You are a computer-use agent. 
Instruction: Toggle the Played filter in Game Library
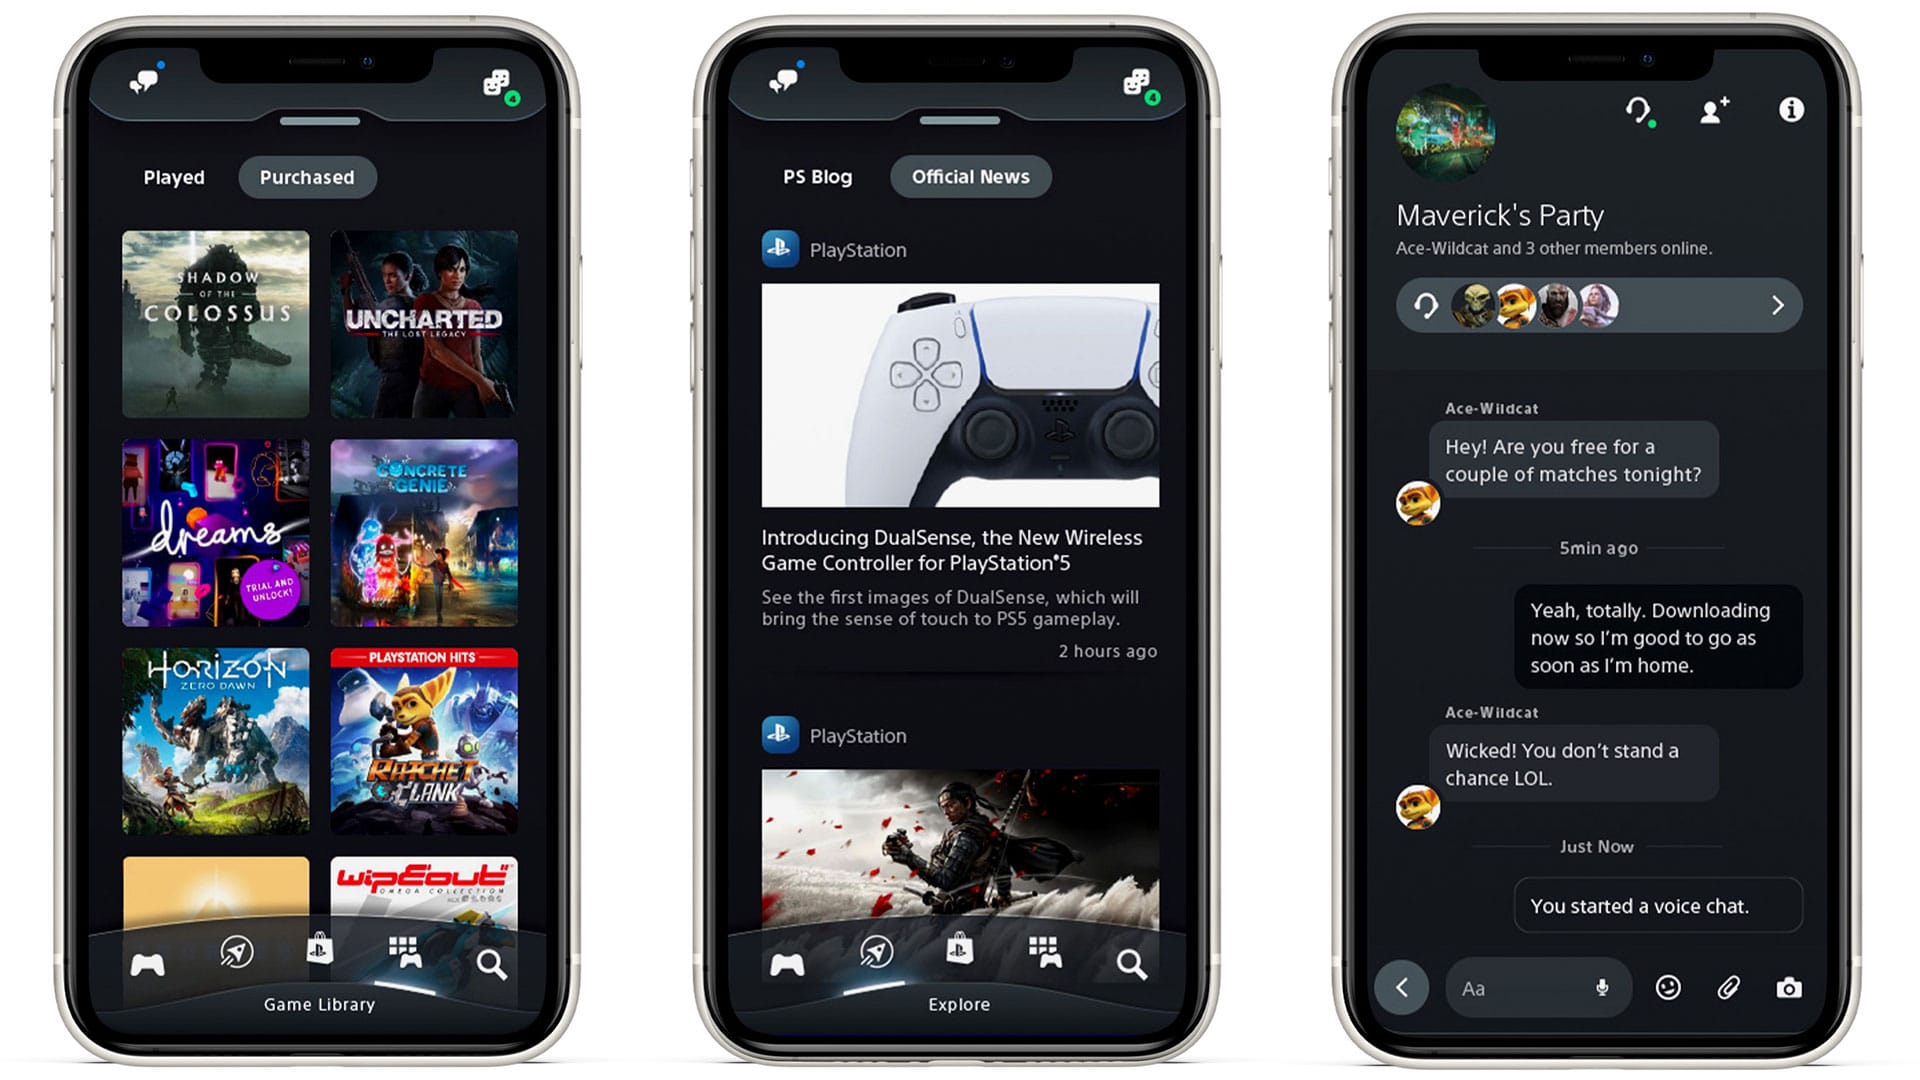(x=173, y=177)
